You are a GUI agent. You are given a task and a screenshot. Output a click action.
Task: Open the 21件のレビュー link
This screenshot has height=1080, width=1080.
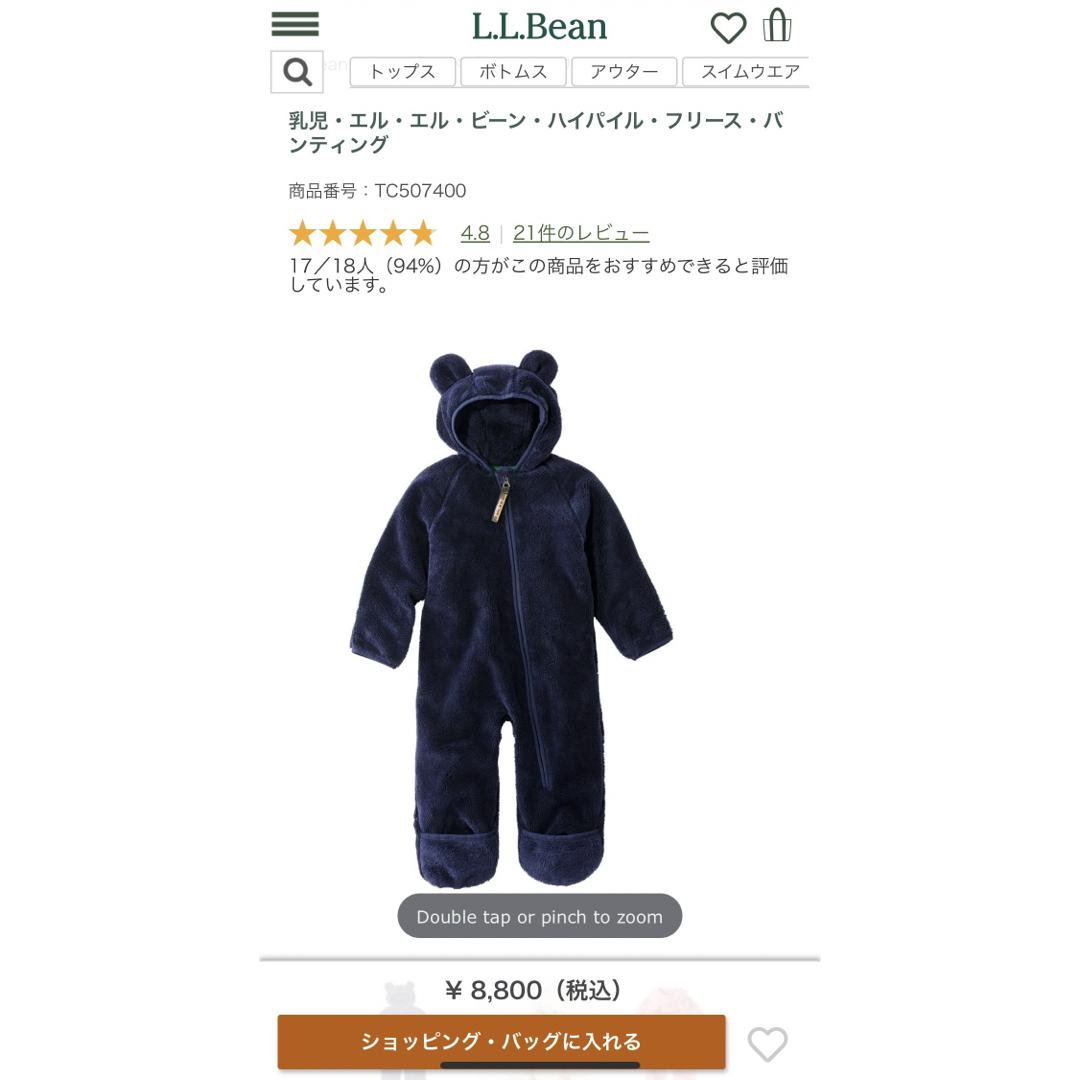click(581, 233)
